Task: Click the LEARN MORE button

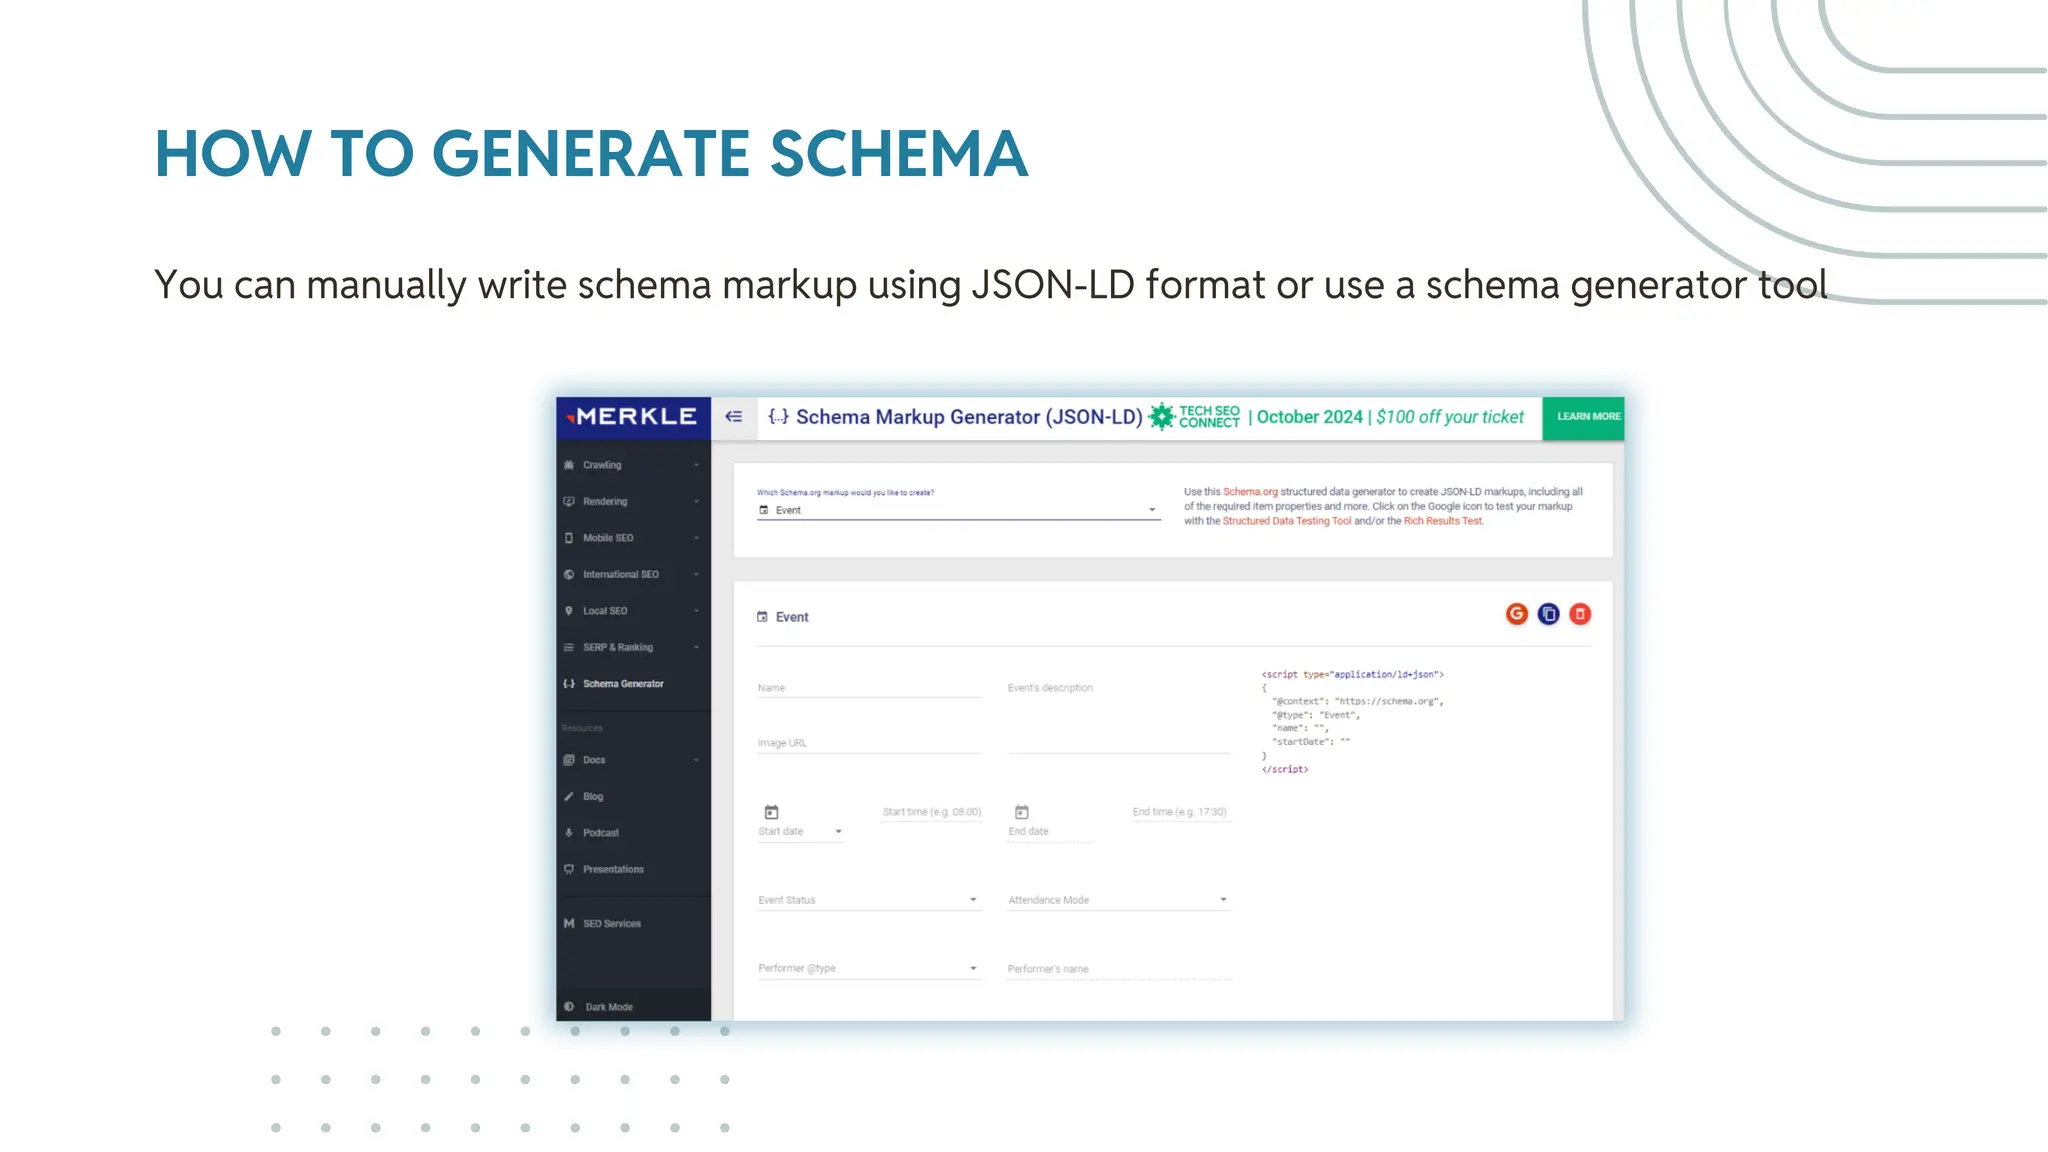Action: point(1584,417)
